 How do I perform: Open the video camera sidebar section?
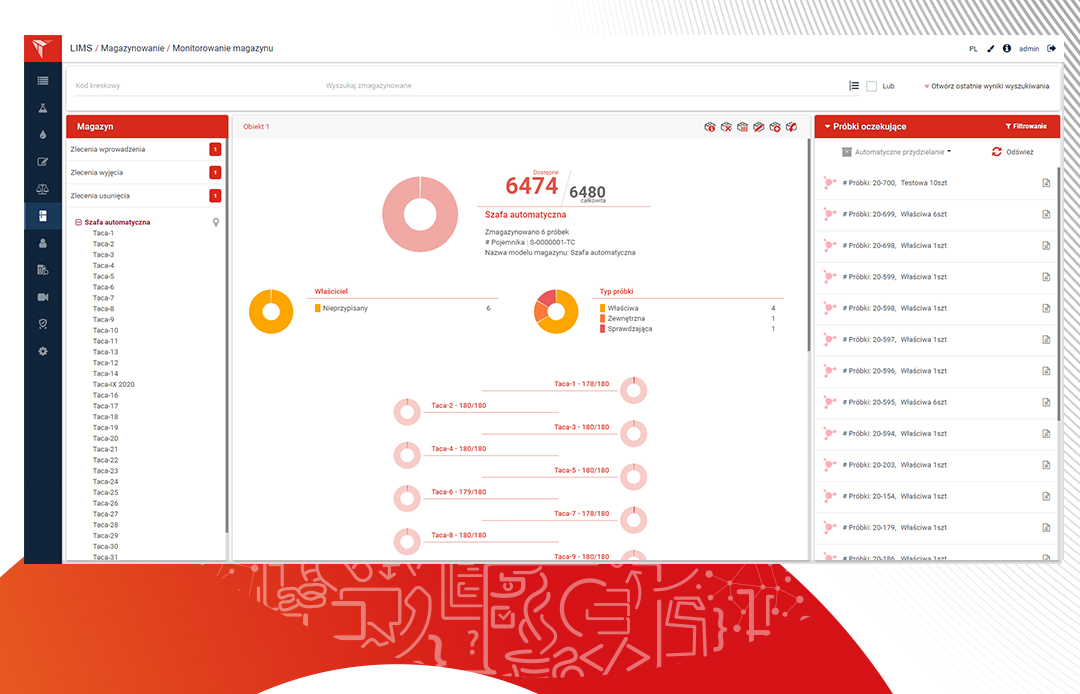(x=42, y=297)
